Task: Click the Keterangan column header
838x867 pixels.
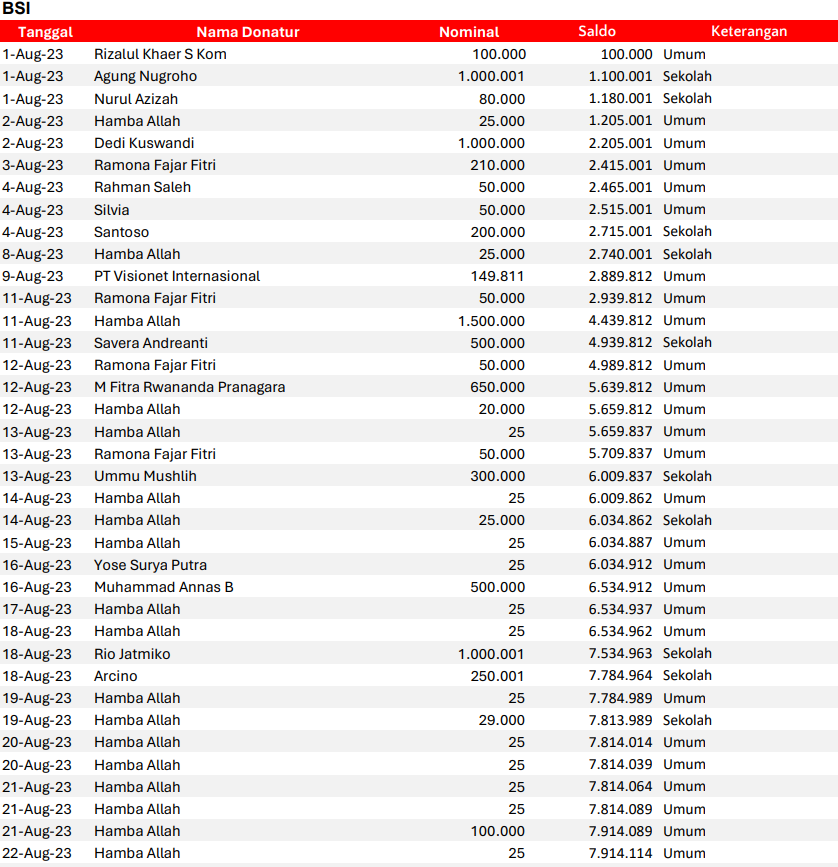Action: coord(748,31)
